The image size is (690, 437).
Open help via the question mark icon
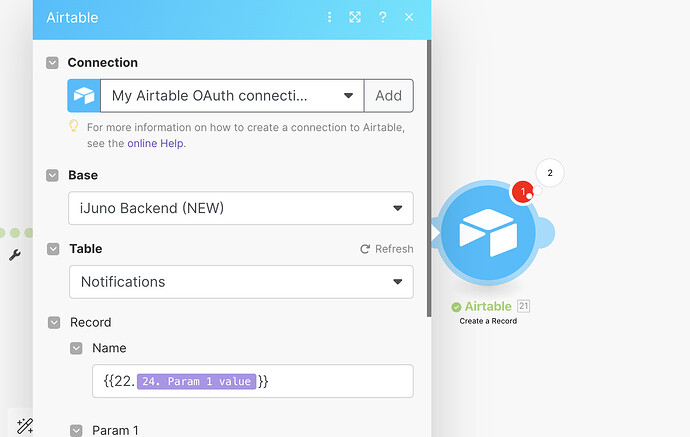pyautogui.click(x=382, y=17)
